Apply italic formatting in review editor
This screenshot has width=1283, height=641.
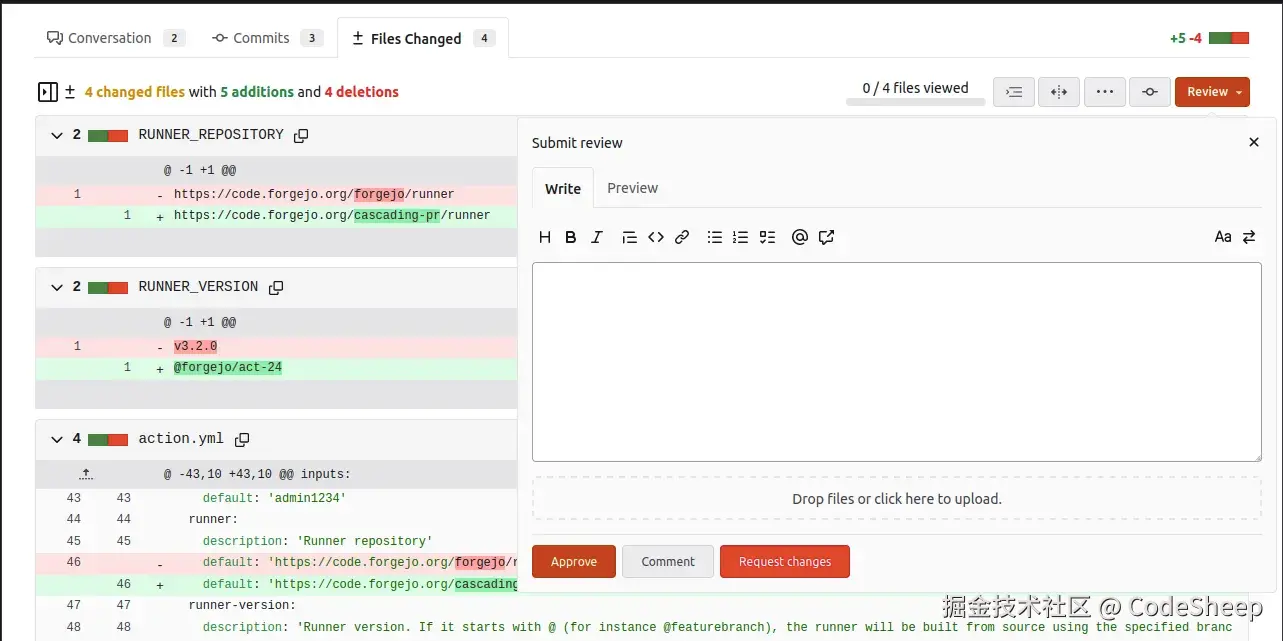(x=597, y=237)
